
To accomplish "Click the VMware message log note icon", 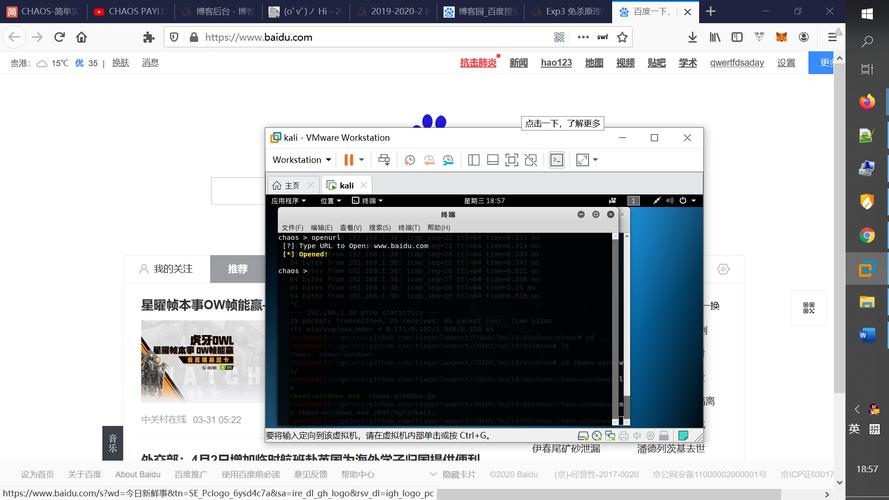I will 683,435.
